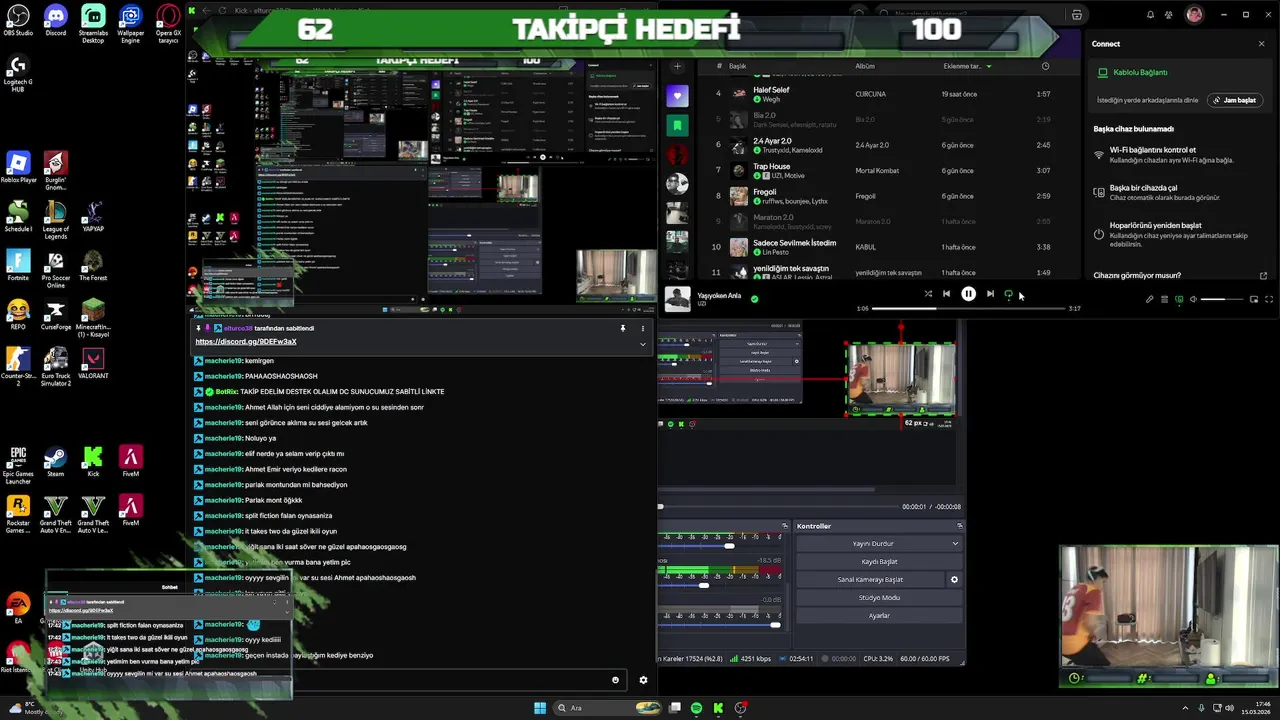Mute Spotify volume speaker icon

point(1194,299)
